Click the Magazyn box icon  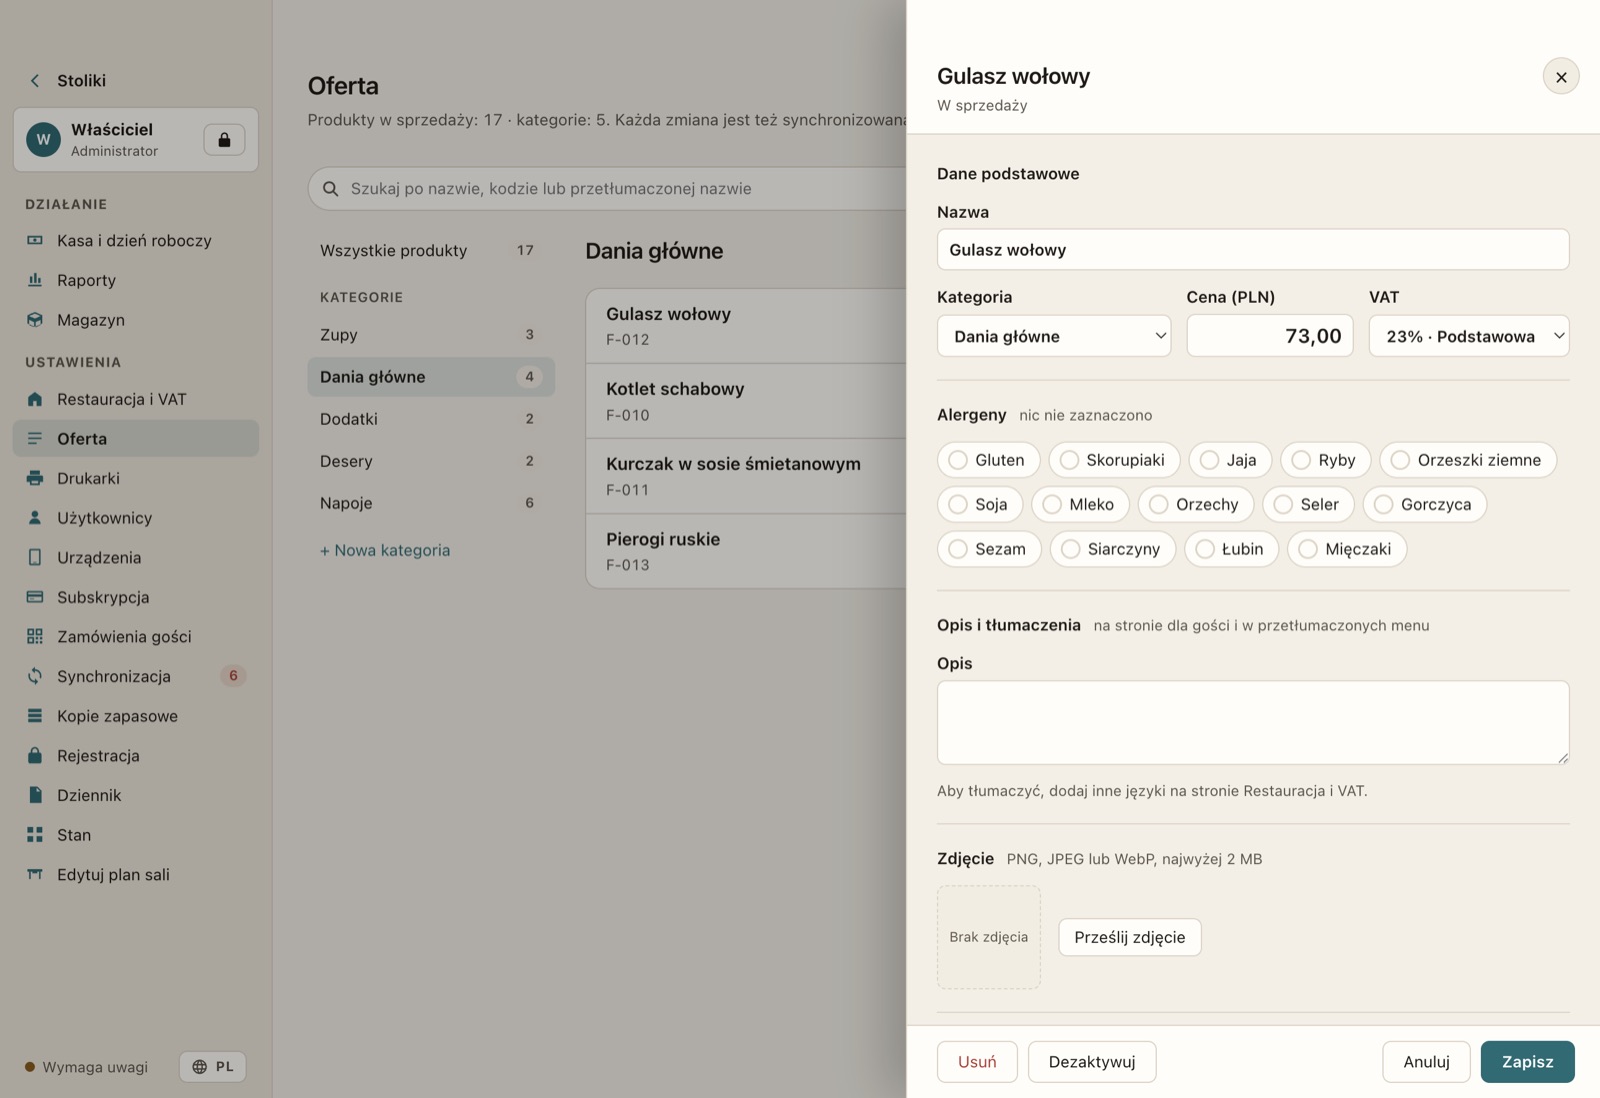tap(35, 320)
